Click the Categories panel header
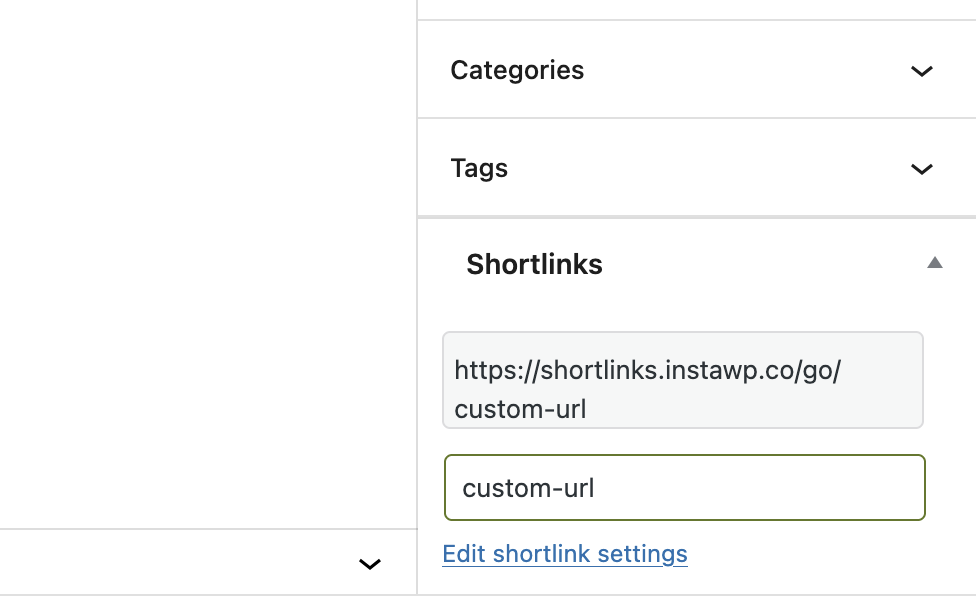Viewport: 976px width, 610px height. (517, 70)
